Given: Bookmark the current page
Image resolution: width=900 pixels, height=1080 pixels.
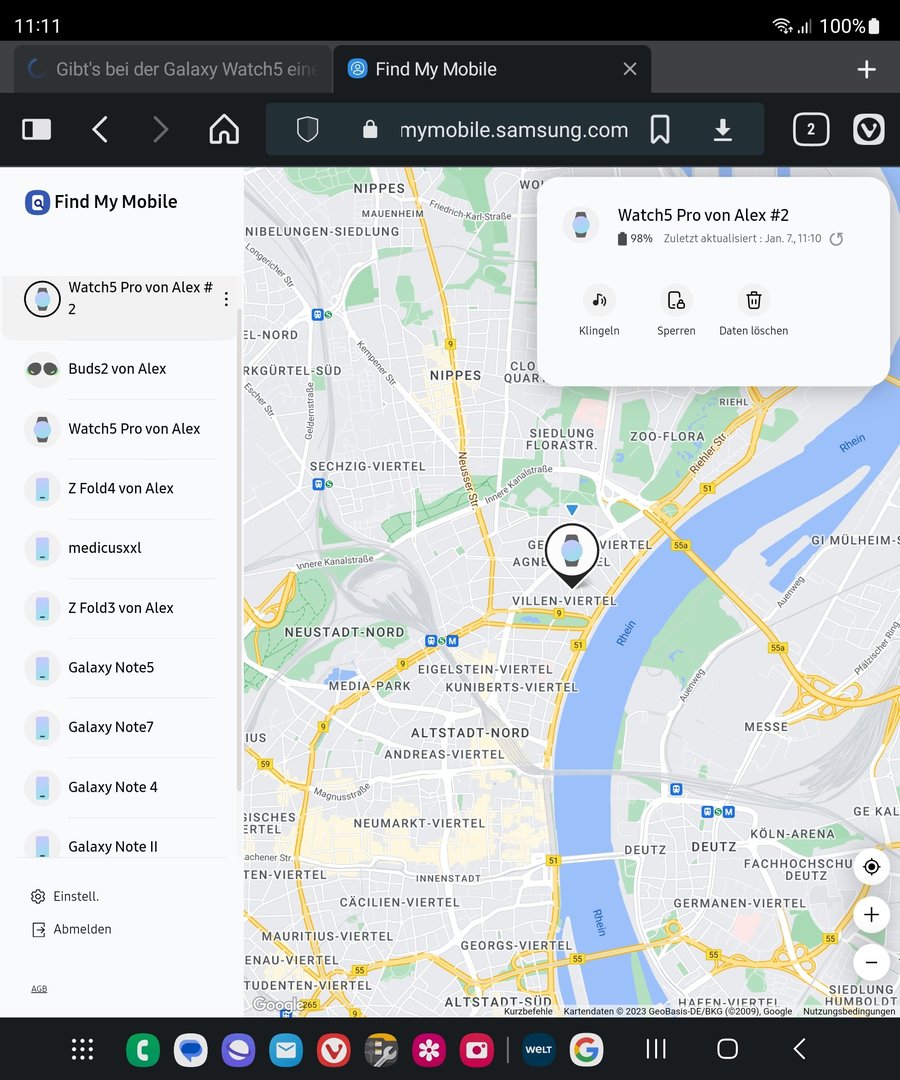Looking at the screenshot, I should 660,129.
